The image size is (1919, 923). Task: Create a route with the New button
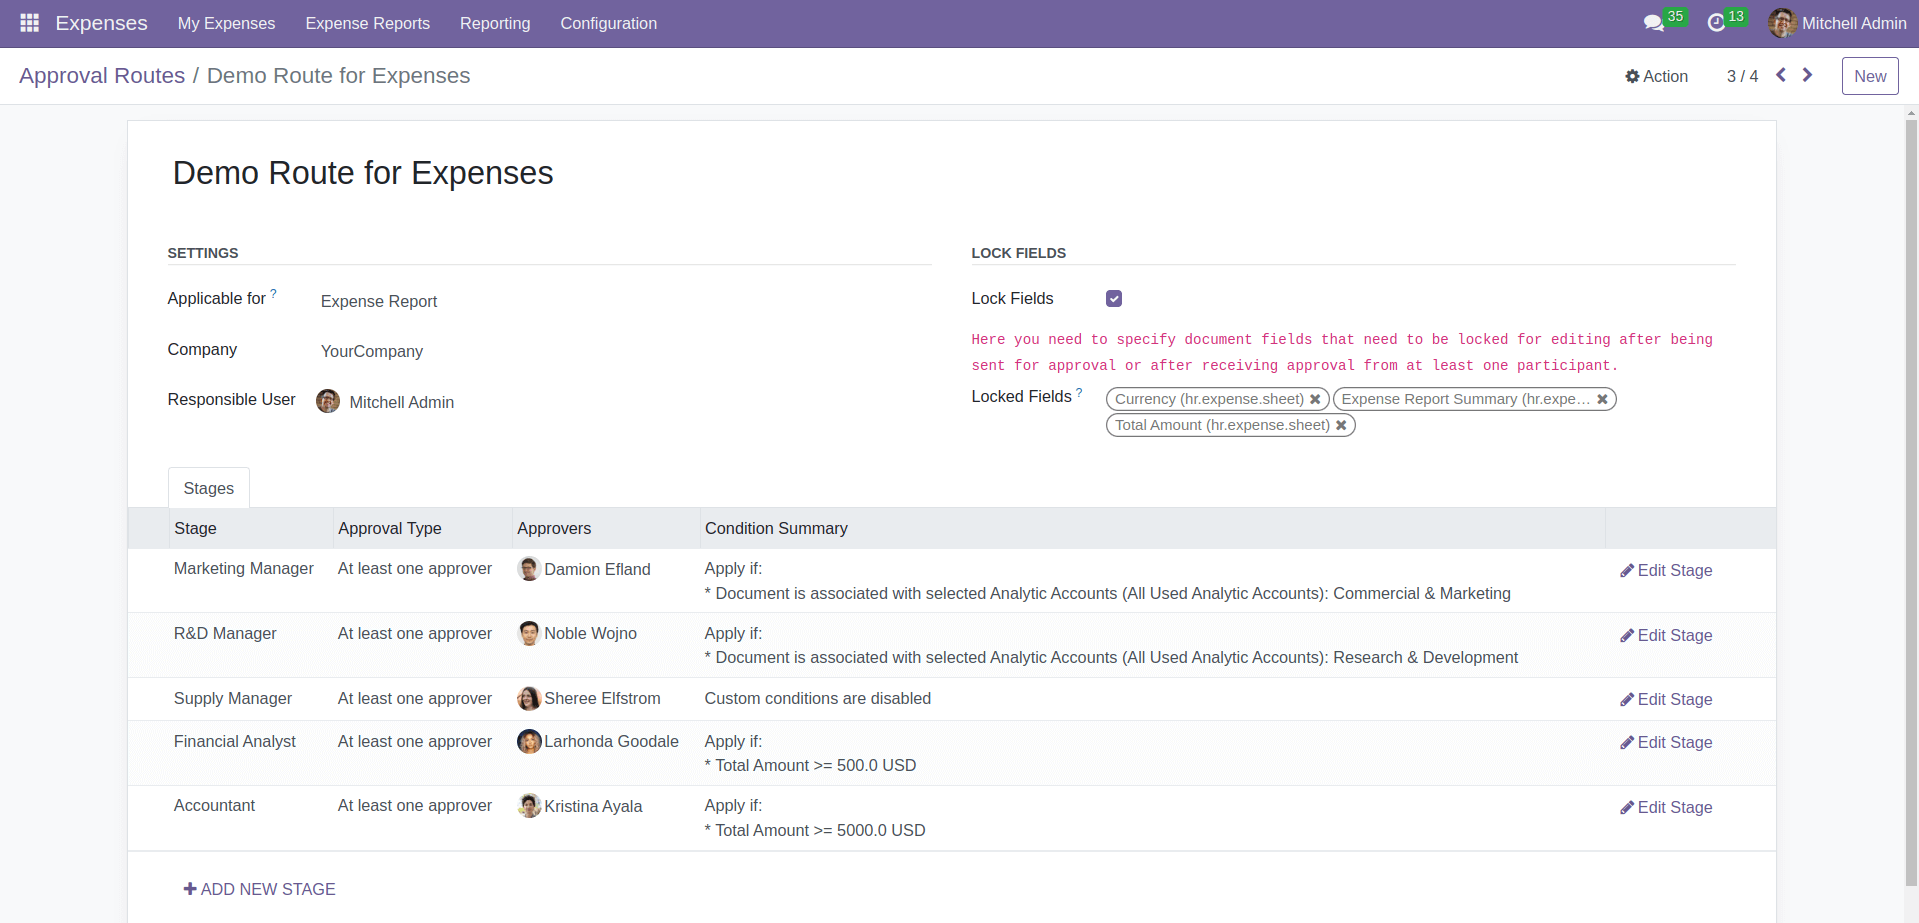click(1869, 75)
